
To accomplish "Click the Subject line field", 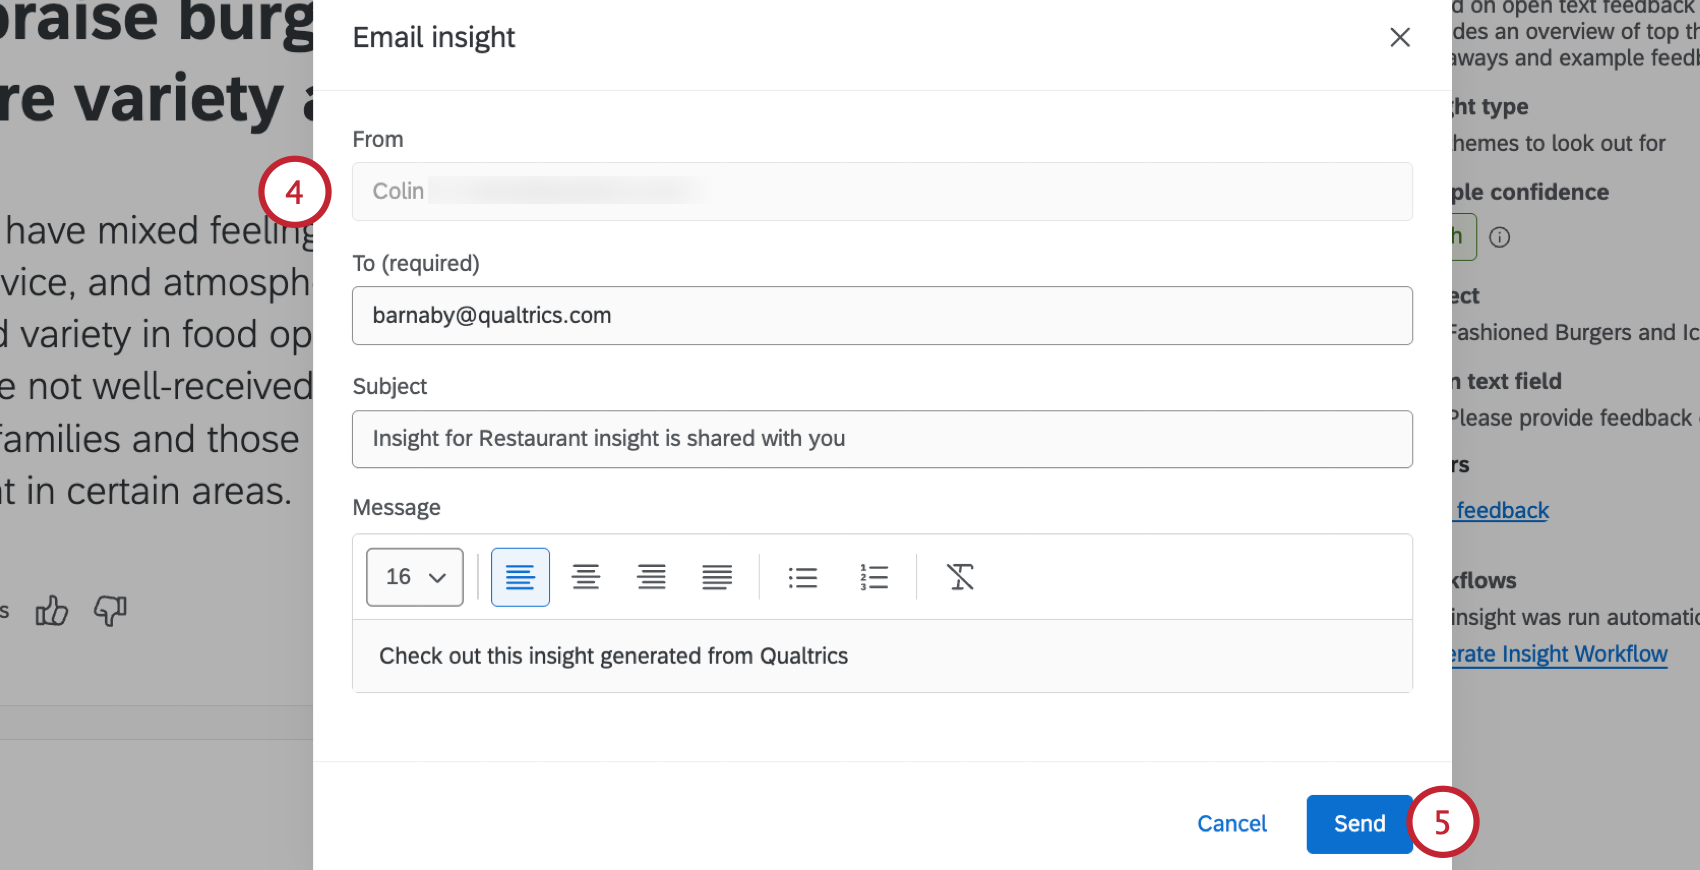I will pos(881,439).
